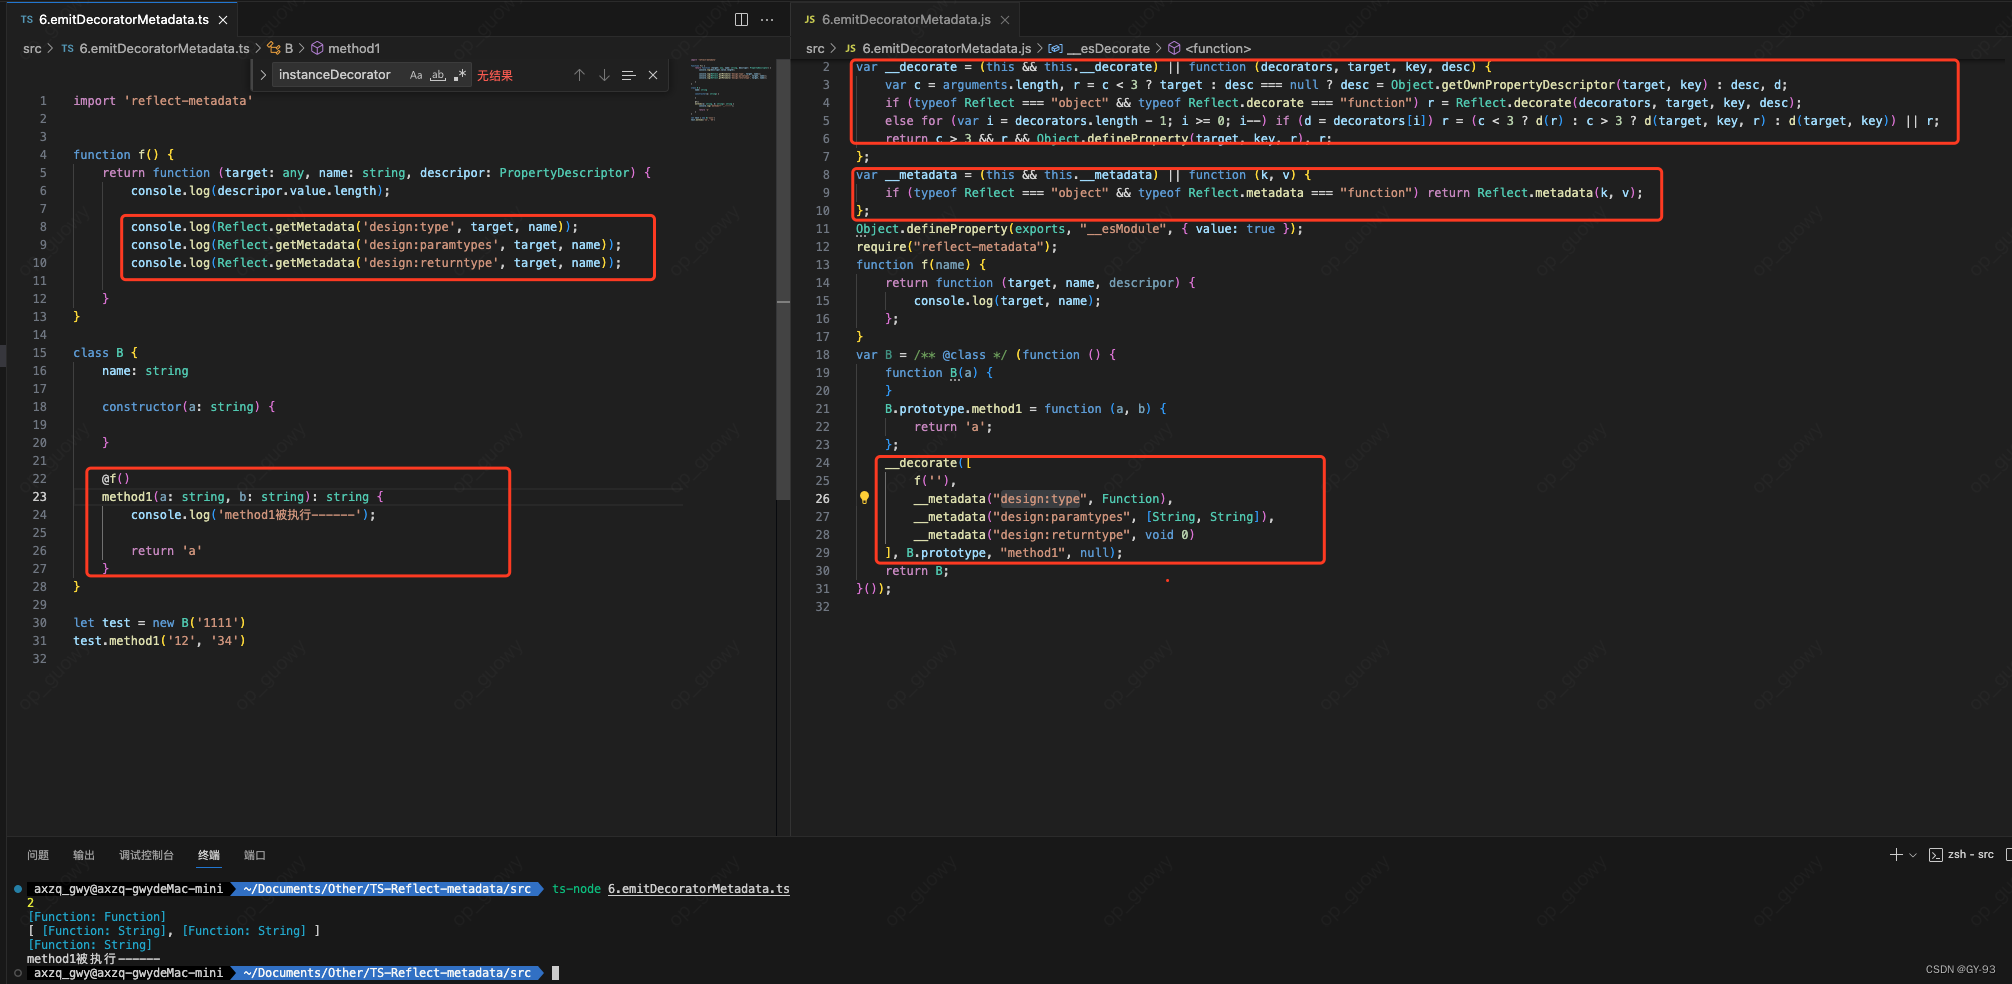Click class B breadcrumb item
2012x984 pixels.
tap(281, 48)
